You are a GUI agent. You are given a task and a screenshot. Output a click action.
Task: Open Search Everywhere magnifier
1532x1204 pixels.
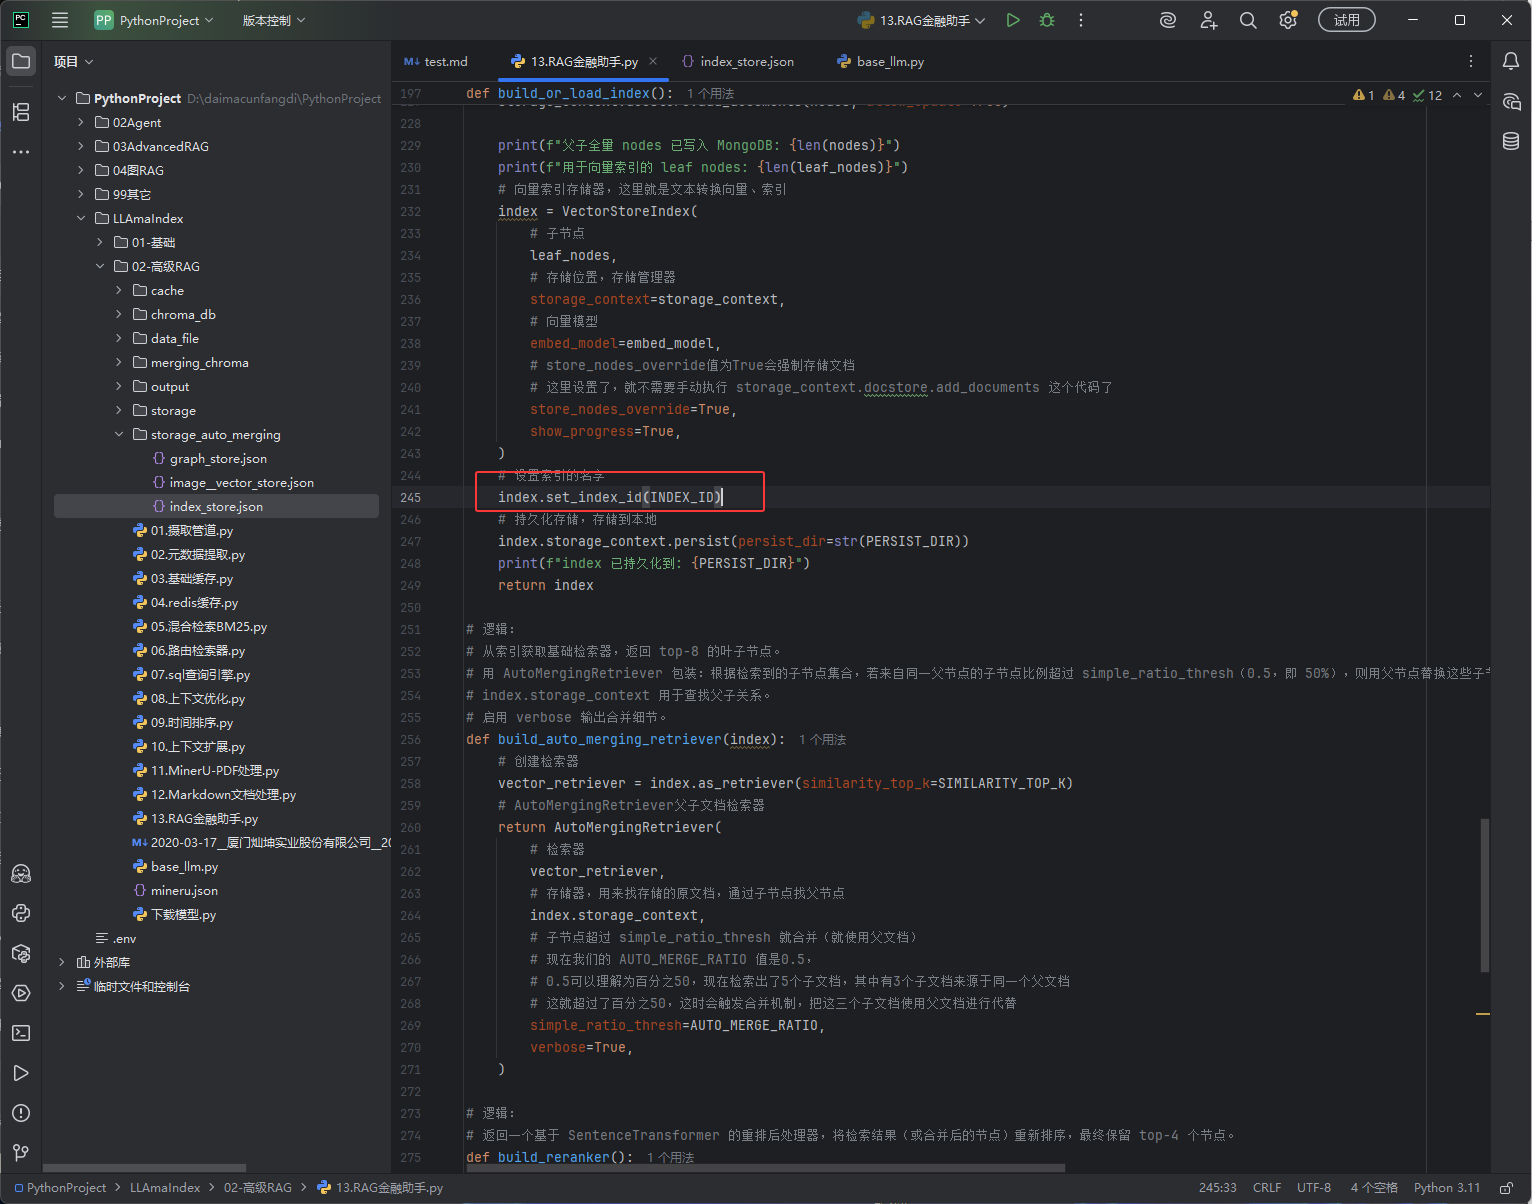1248,20
